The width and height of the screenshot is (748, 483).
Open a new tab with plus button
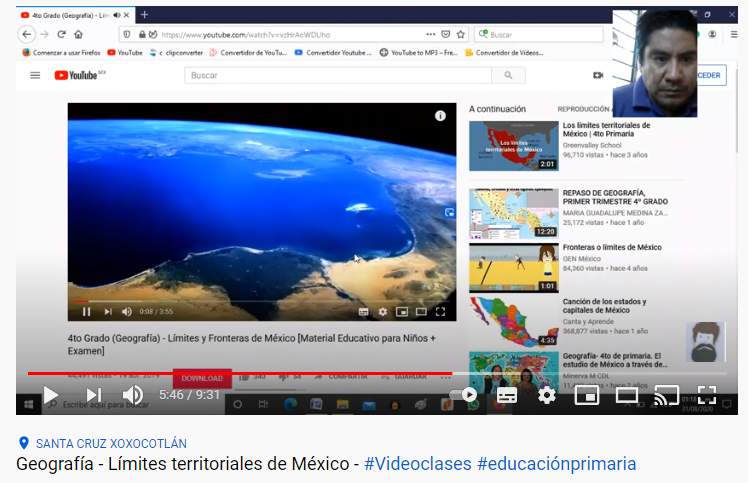[x=145, y=15]
